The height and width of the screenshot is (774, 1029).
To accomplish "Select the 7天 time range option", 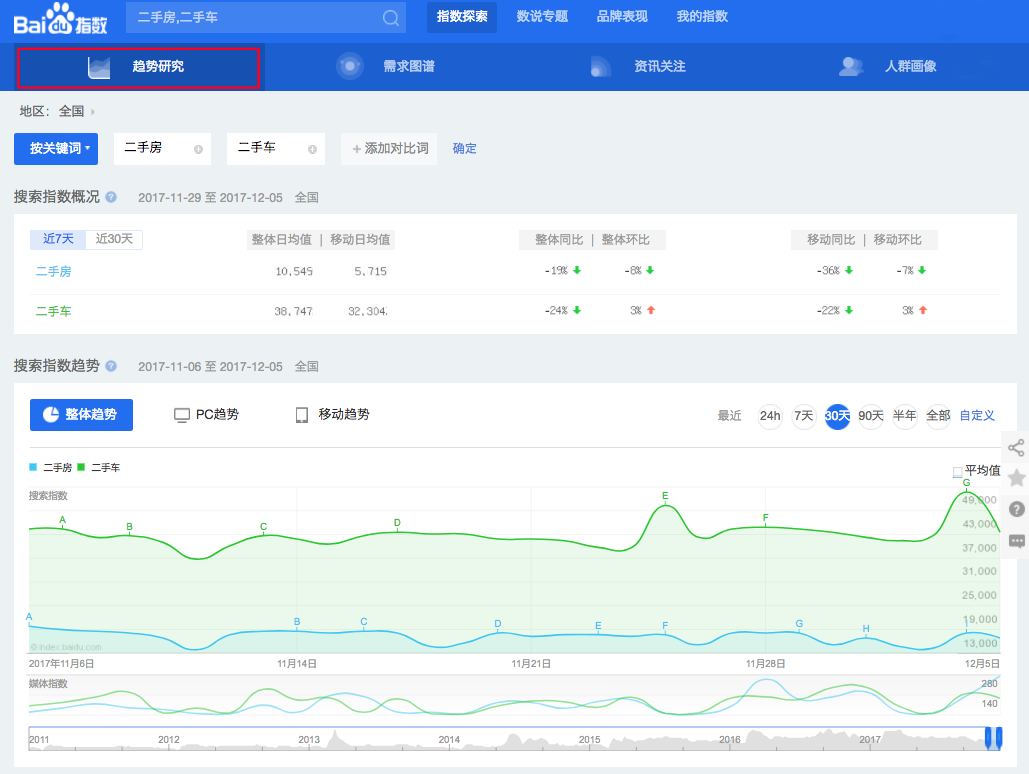I will tap(804, 416).
